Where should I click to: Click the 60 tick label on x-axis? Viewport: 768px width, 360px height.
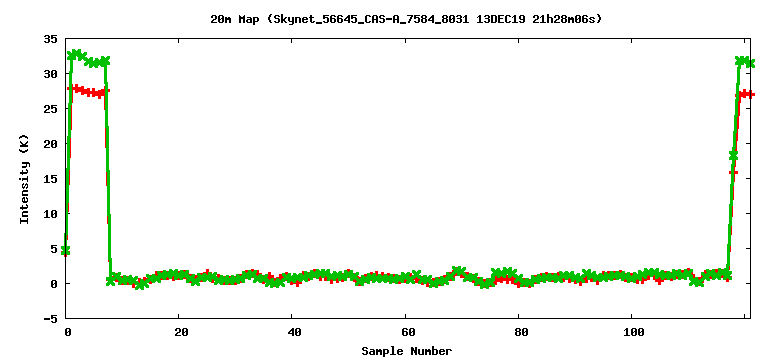pyautogui.click(x=407, y=333)
